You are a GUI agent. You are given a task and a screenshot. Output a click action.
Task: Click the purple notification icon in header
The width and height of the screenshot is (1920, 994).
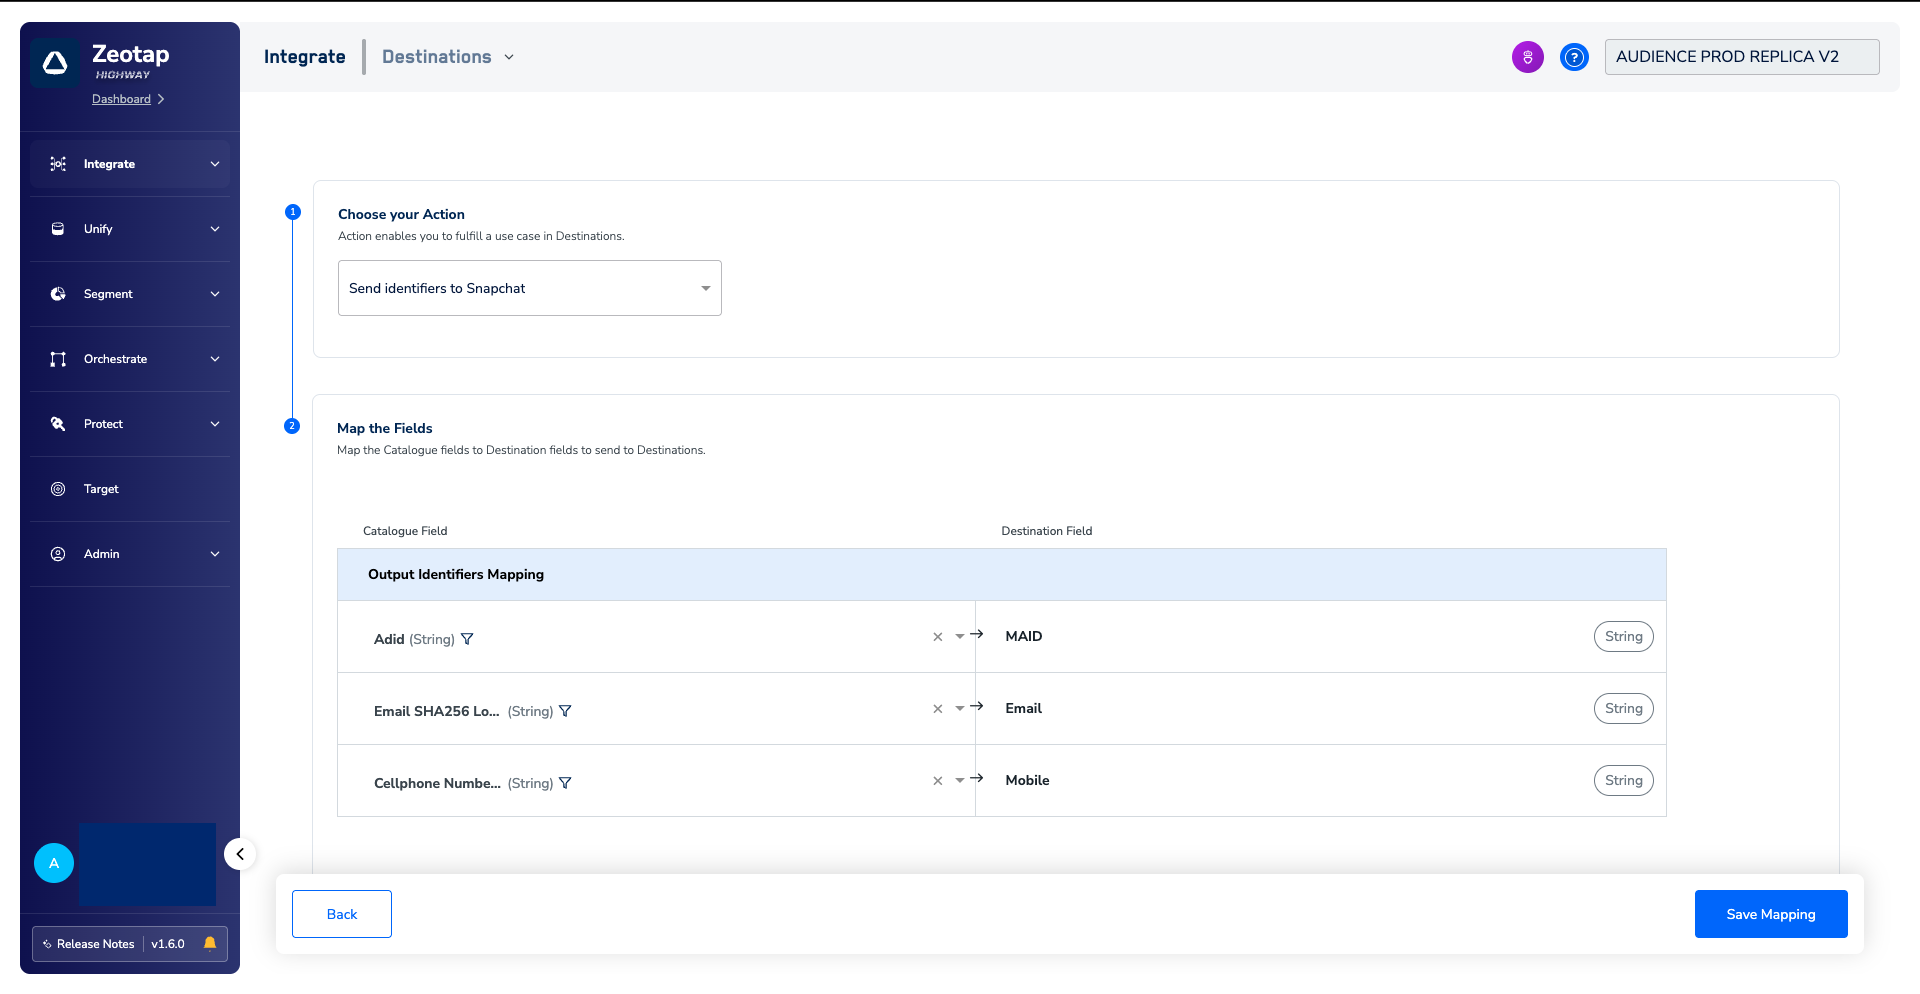point(1527,57)
